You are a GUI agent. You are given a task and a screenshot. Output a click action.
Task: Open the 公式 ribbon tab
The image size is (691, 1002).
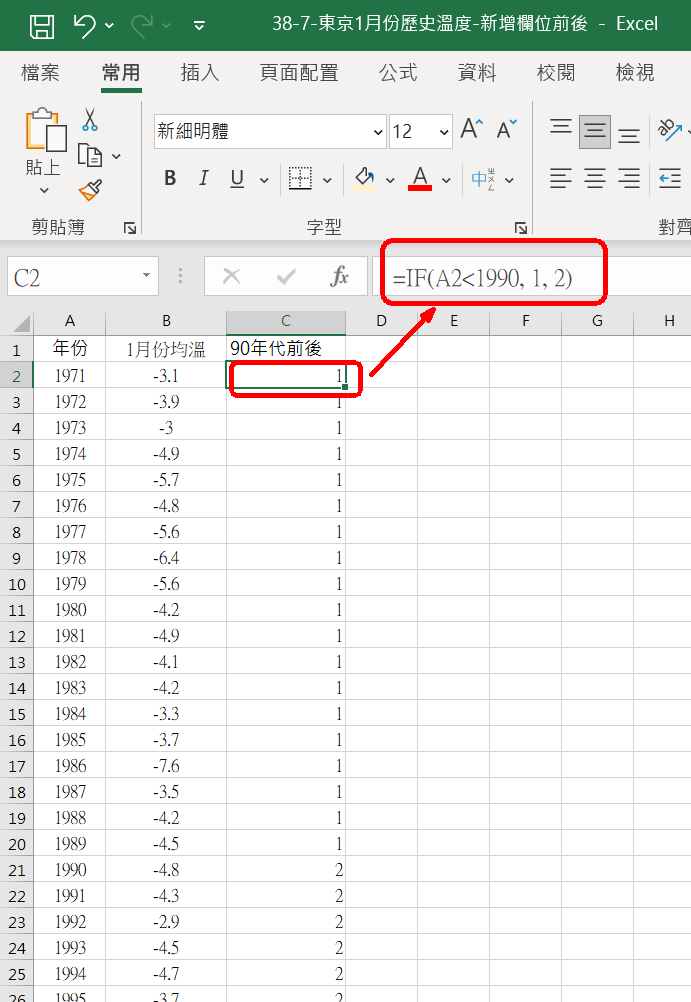click(x=398, y=72)
